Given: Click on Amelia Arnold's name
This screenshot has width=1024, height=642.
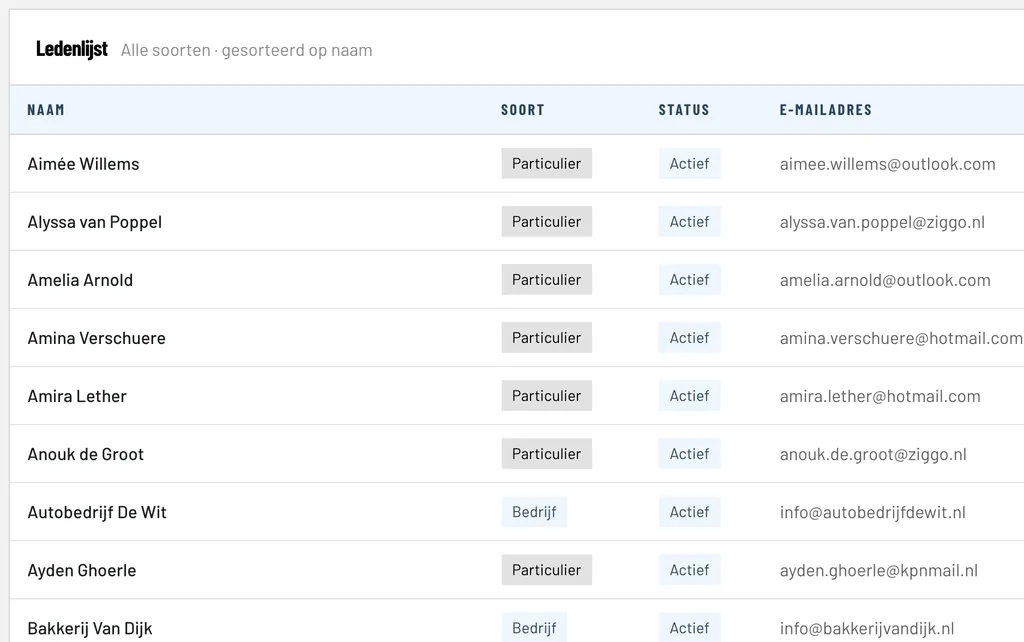Looking at the screenshot, I should click(x=80, y=280).
